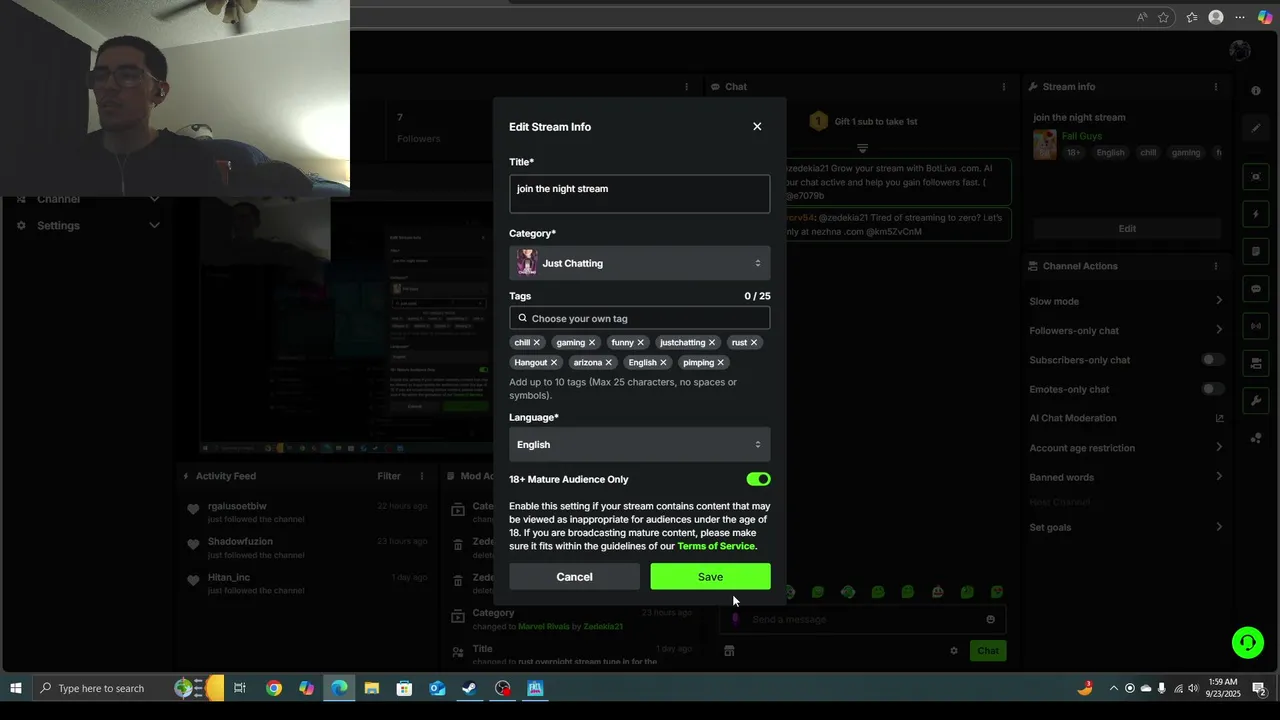This screenshot has width=1280, height=720.
Task: Open File Explorer from the taskbar
Action: click(x=372, y=688)
